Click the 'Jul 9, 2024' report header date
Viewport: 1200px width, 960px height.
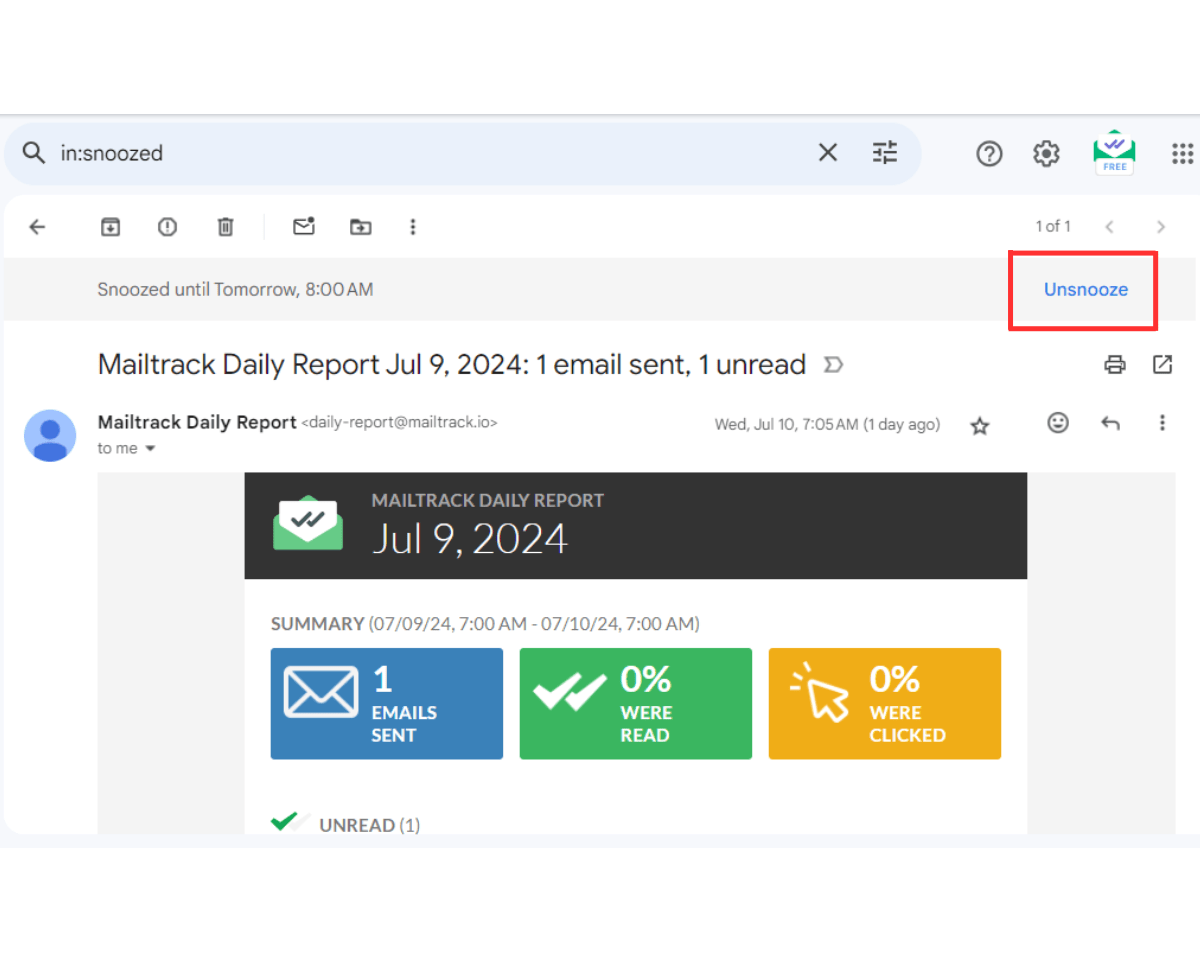470,540
